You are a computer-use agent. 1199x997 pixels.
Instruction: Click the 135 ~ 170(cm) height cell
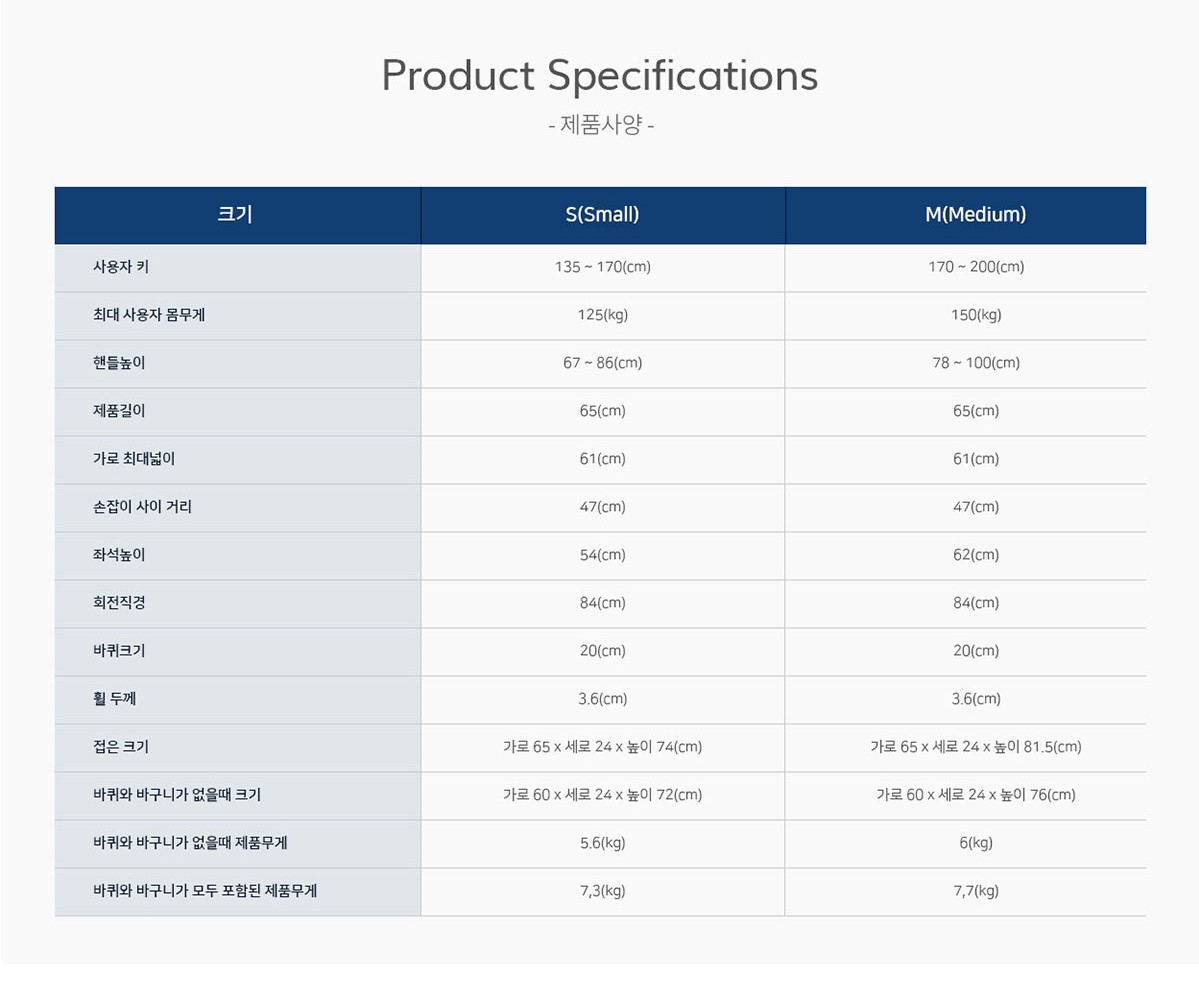[602, 267]
